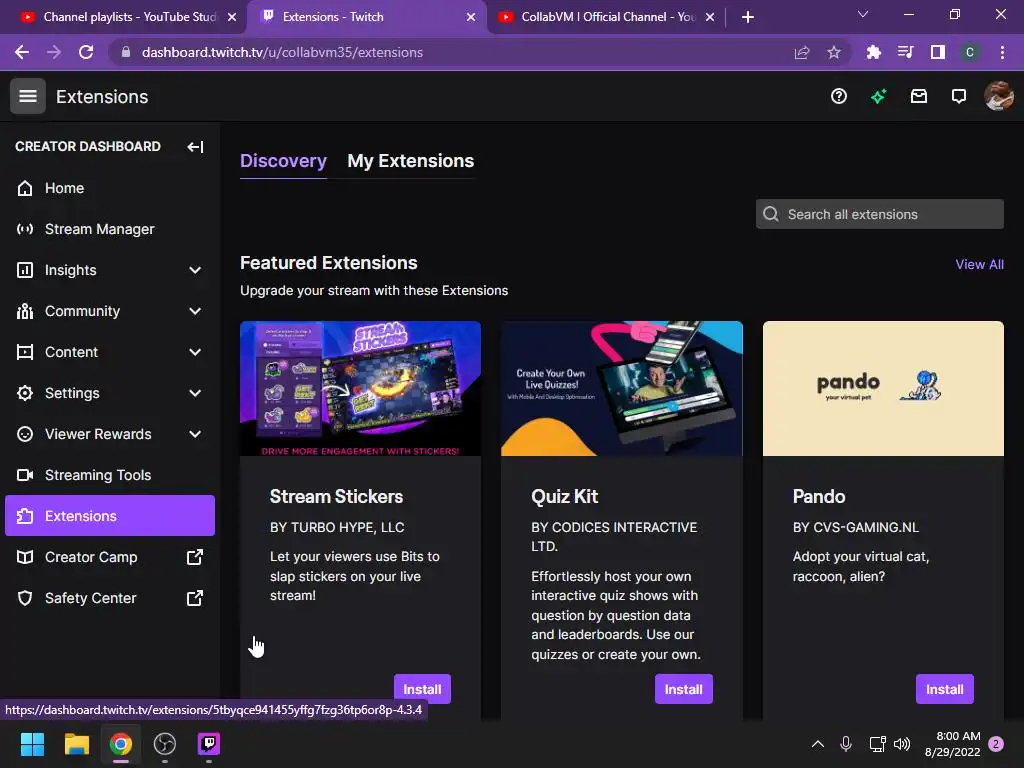
Task: Open OBS Studio from taskbar
Action: click(x=165, y=744)
